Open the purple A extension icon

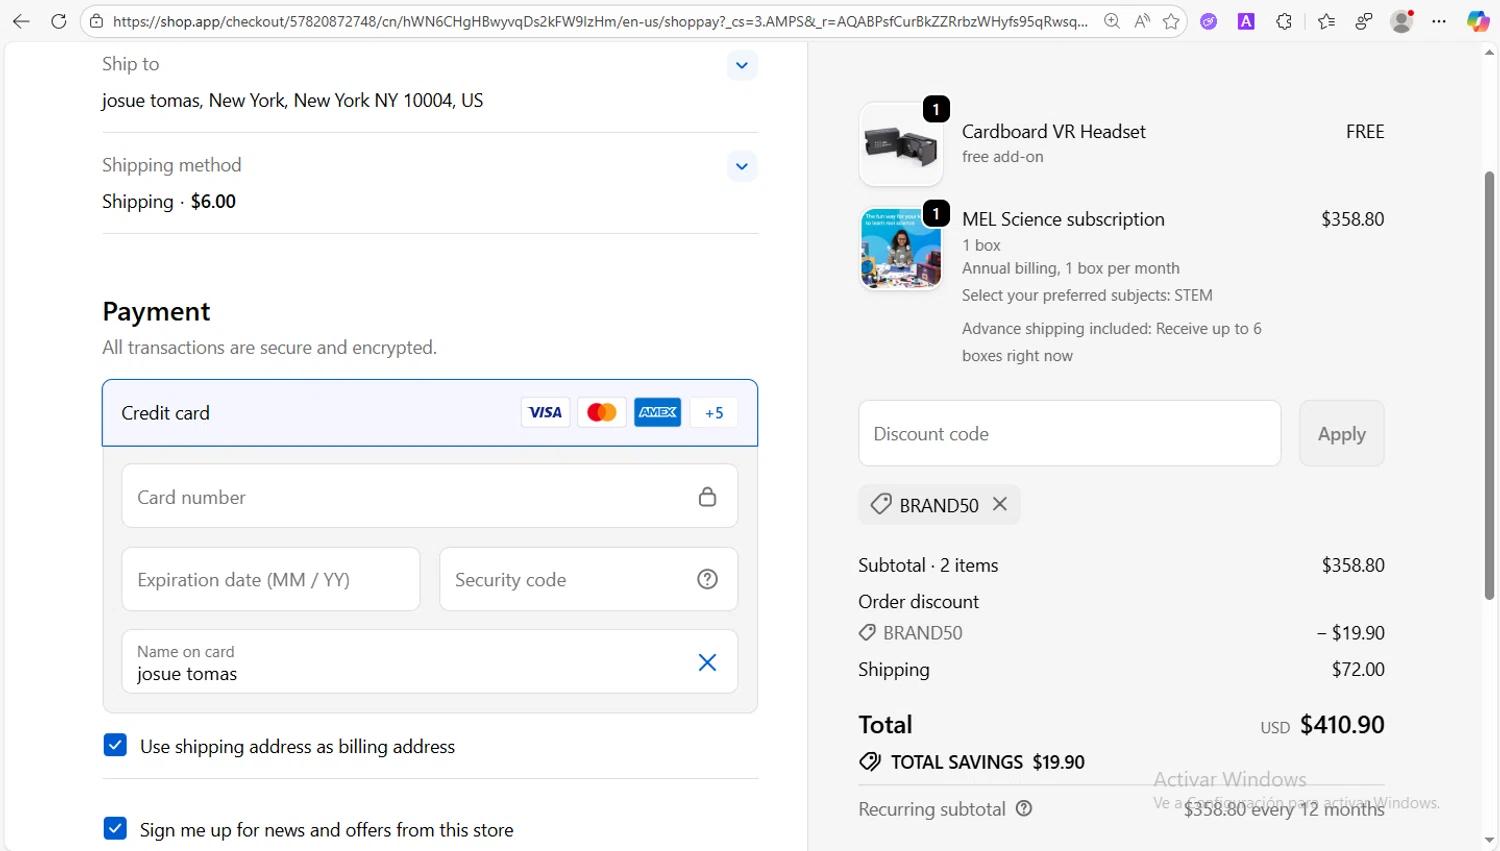[1246, 21]
